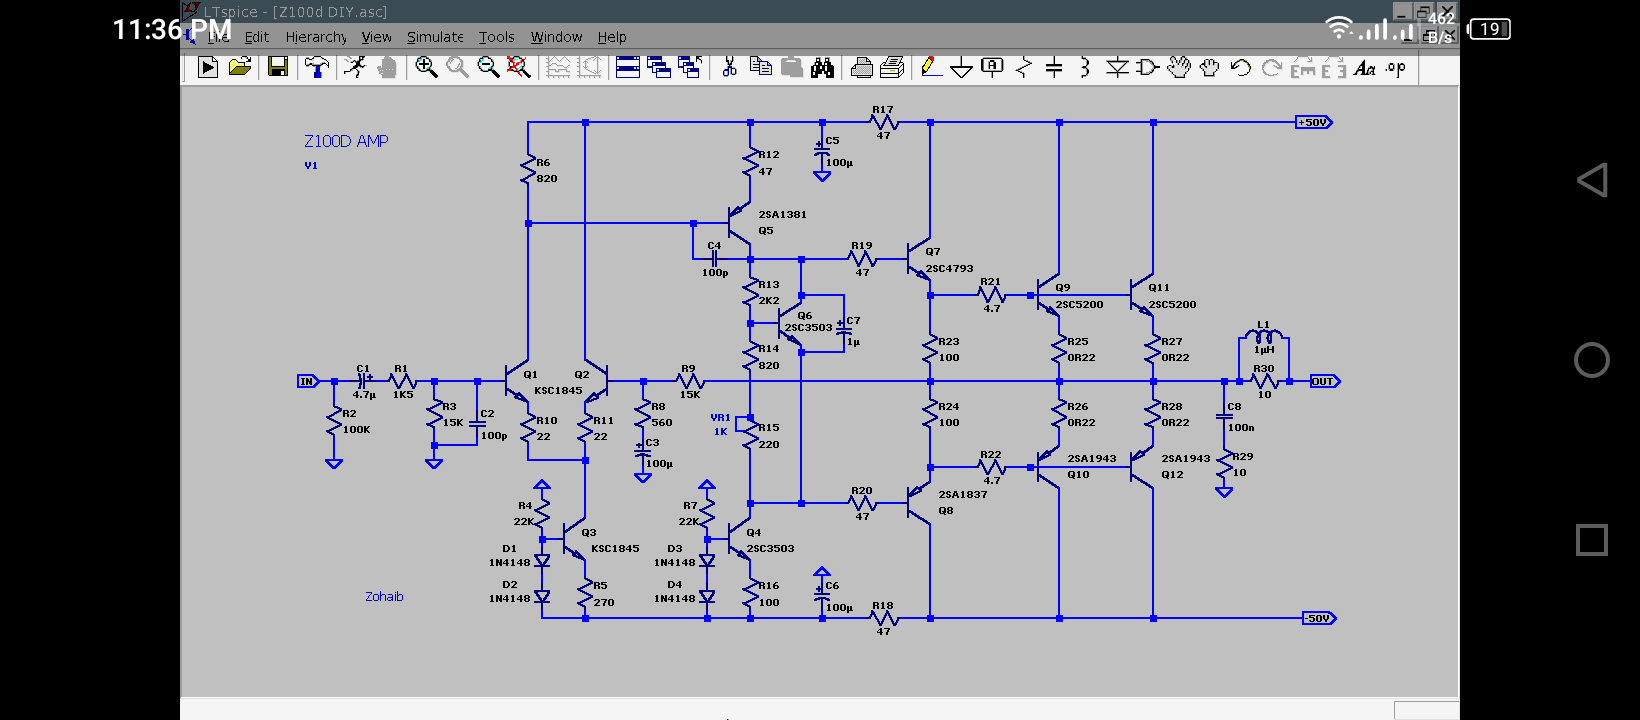Image resolution: width=1640 pixels, height=720 pixels.
Task: Add text with the Aa tool
Action: click(1365, 68)
